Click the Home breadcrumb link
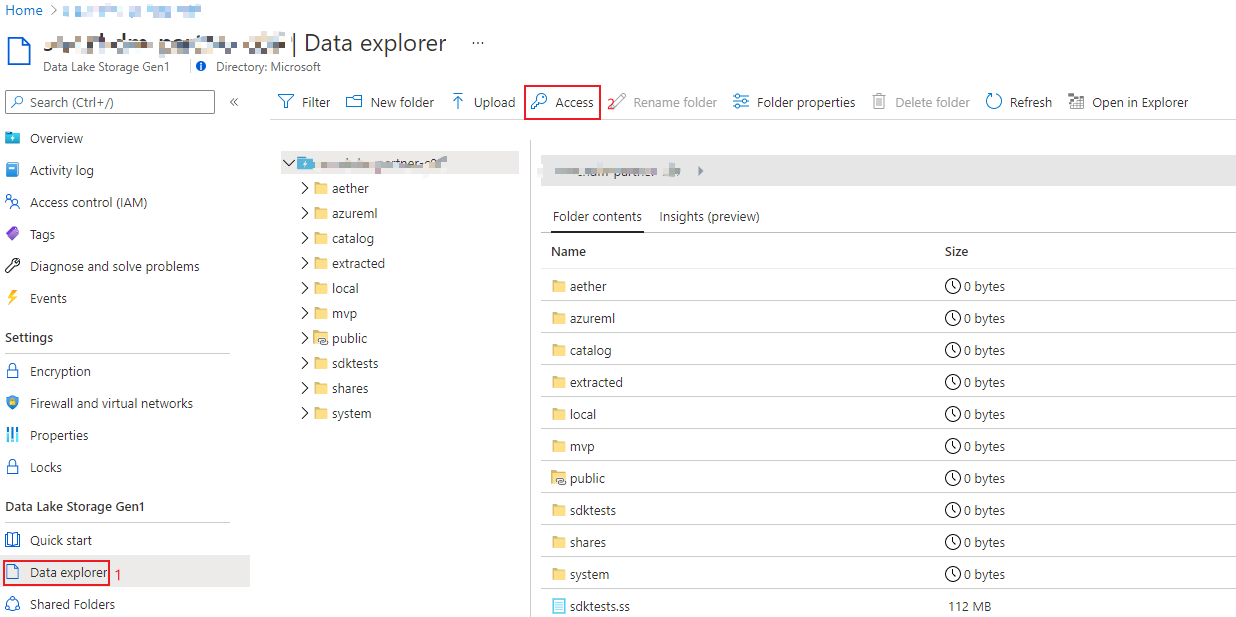Image resolution: width=1236 pixels, height=617 pixels. [24, 10]
